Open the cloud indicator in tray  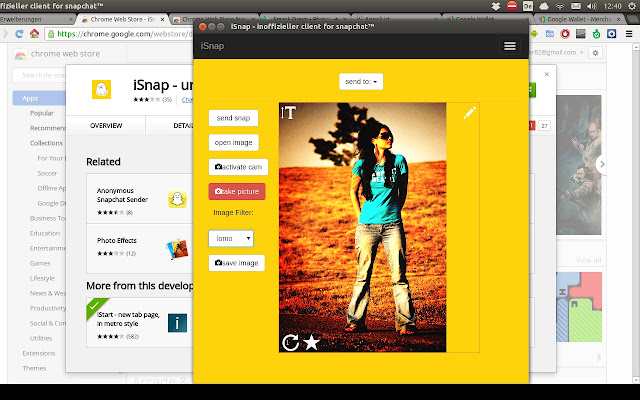click(544, 6)
